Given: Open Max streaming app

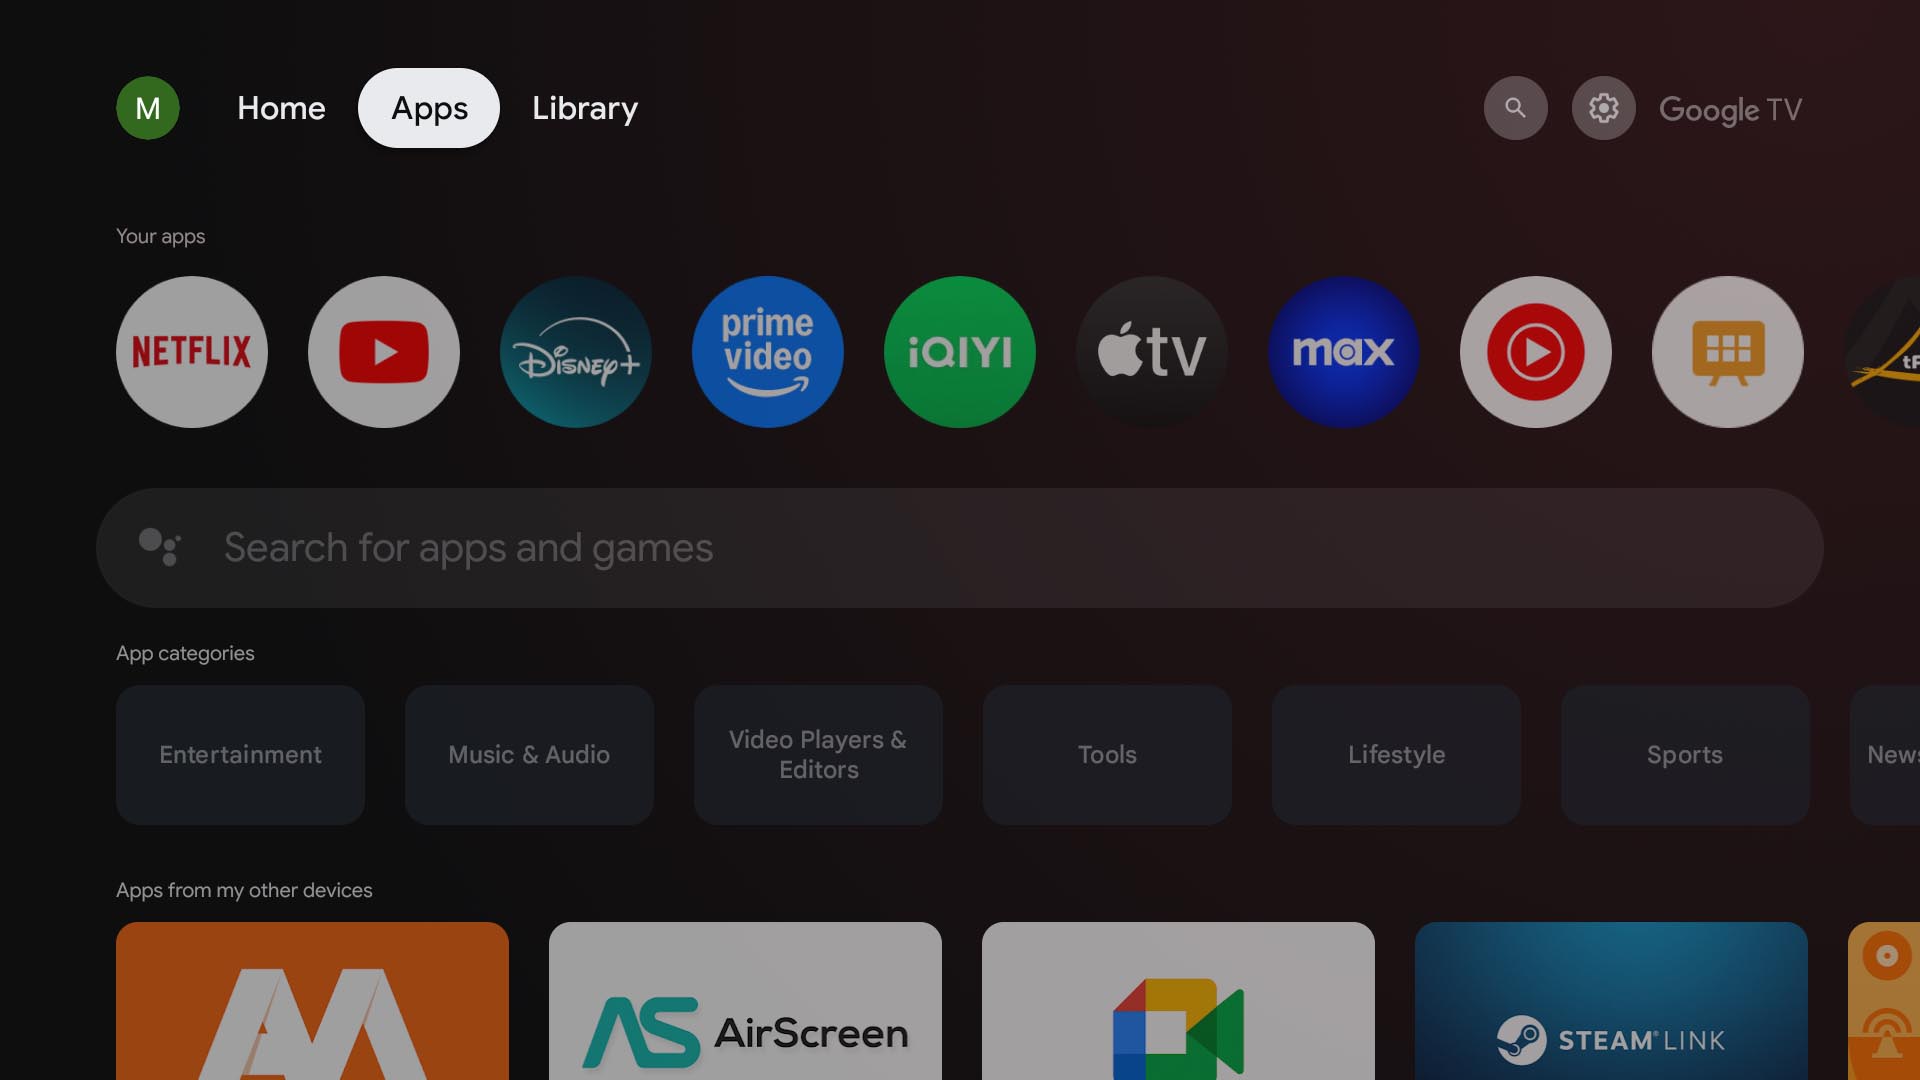Looking at the screenshot, I should tap(1344, 349).
